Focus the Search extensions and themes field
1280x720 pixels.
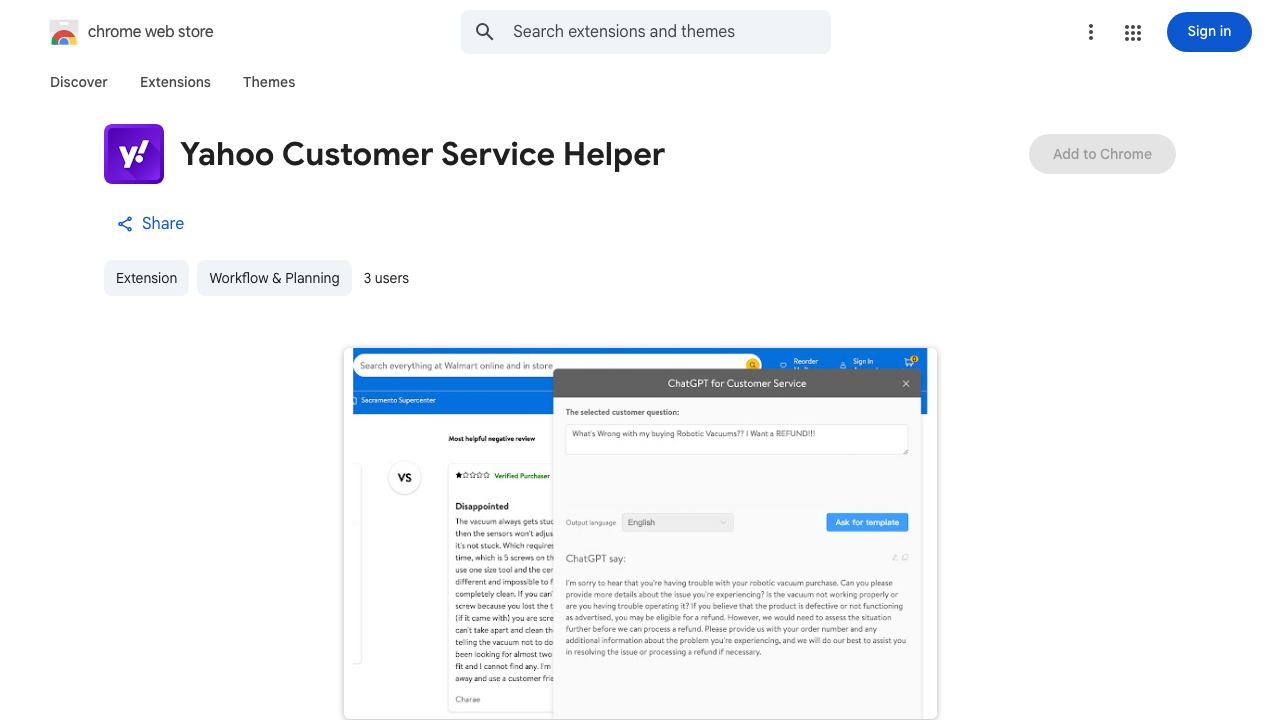point(646,32)
